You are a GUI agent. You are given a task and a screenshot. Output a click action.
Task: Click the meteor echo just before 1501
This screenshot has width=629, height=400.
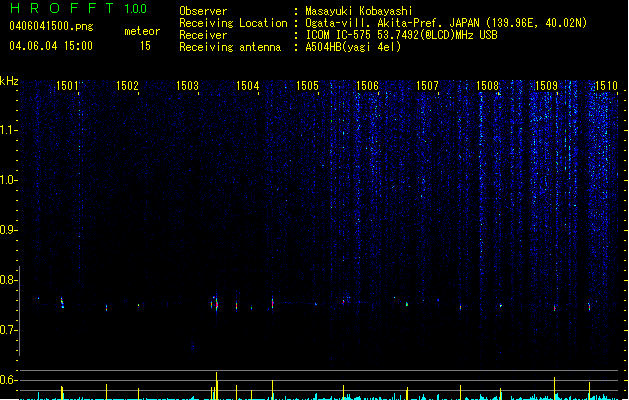[62, 303]
